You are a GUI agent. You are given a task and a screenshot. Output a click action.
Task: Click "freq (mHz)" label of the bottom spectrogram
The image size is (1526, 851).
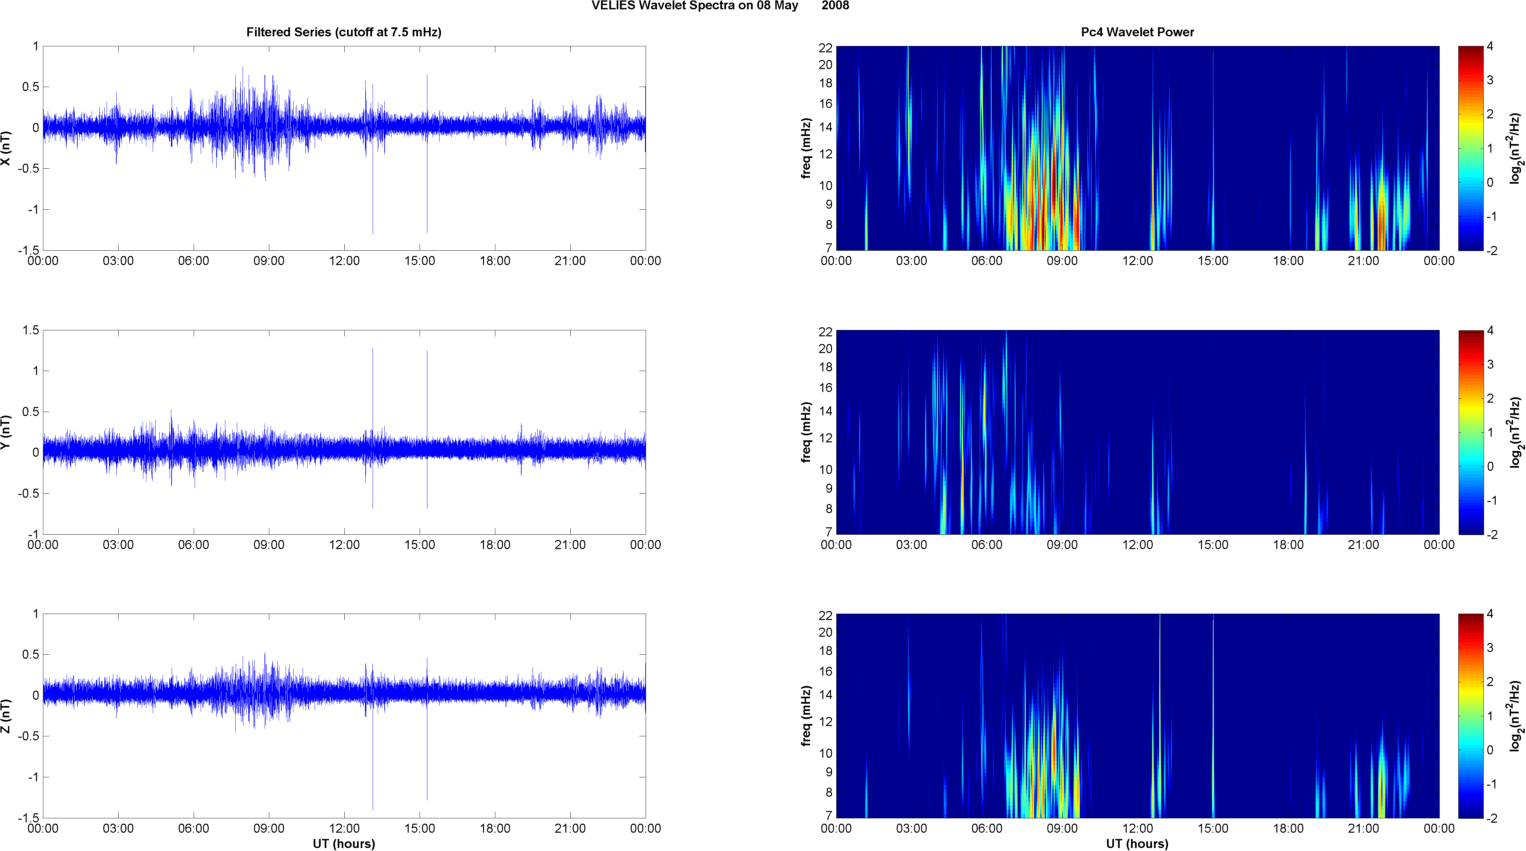click(x=806, y=716)
